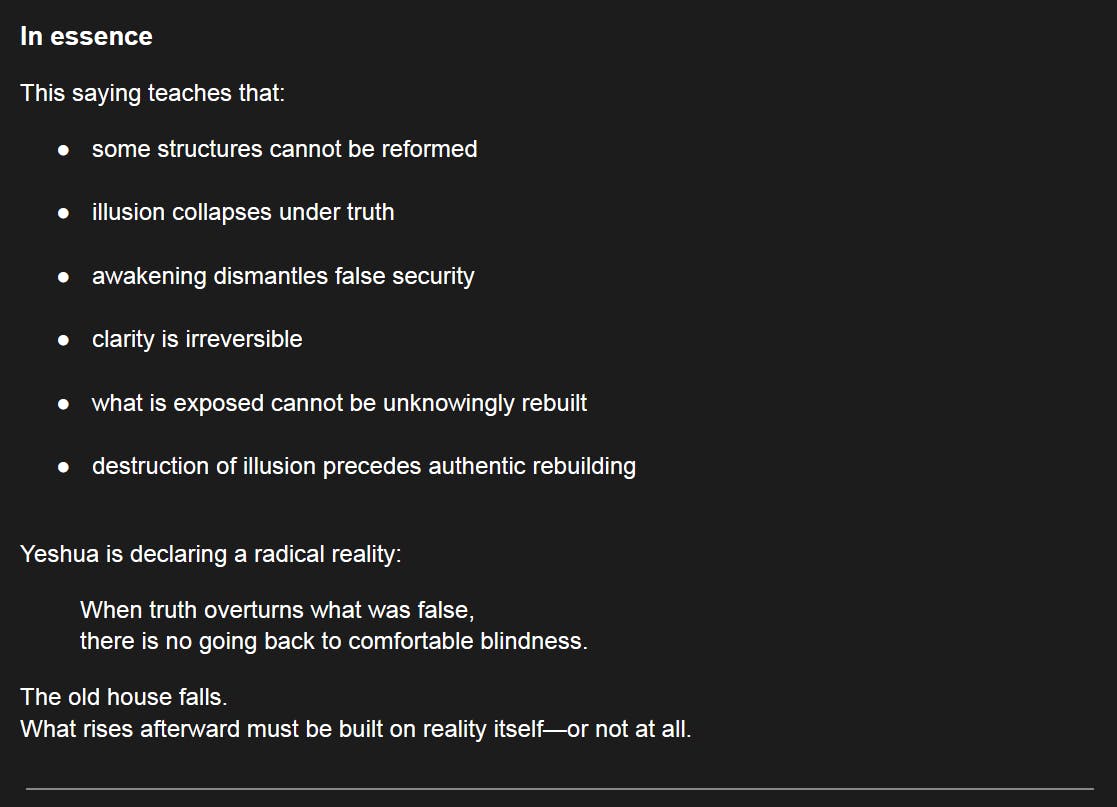Click the sentence "The old house falls."
Screen dimensions: 1117x807
123,697
